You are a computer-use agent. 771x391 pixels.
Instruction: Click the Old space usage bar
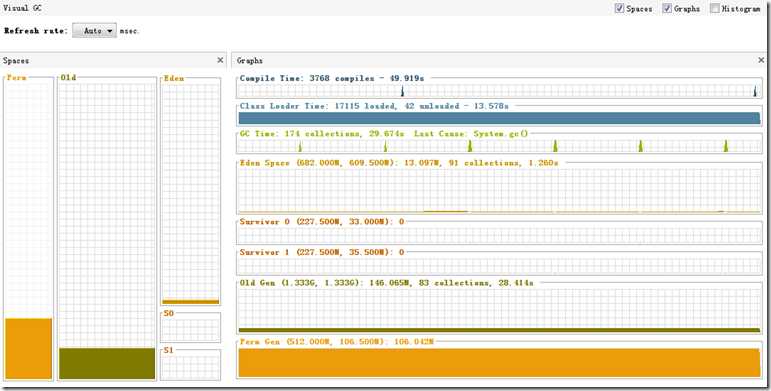coord(107,363)
